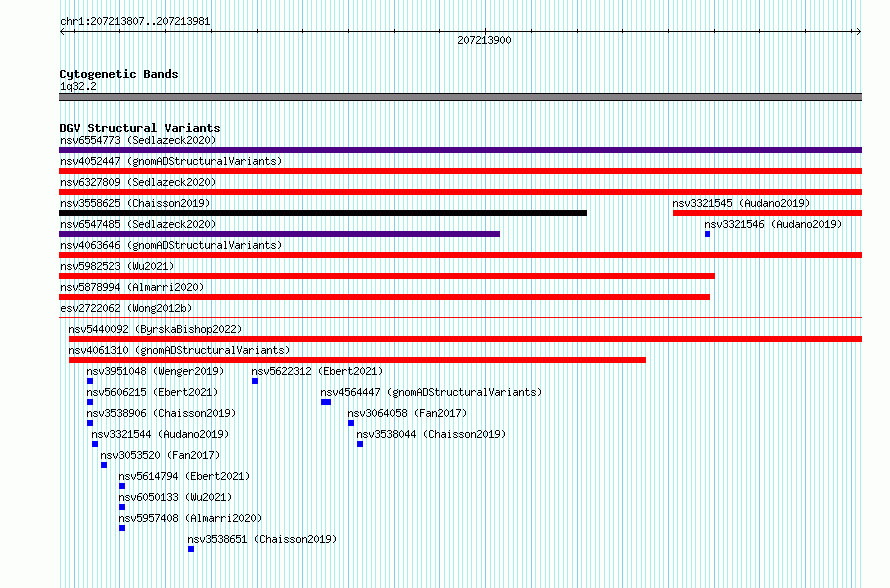
Task: Click the right arrow on the ruler
Action: [858, 32]
